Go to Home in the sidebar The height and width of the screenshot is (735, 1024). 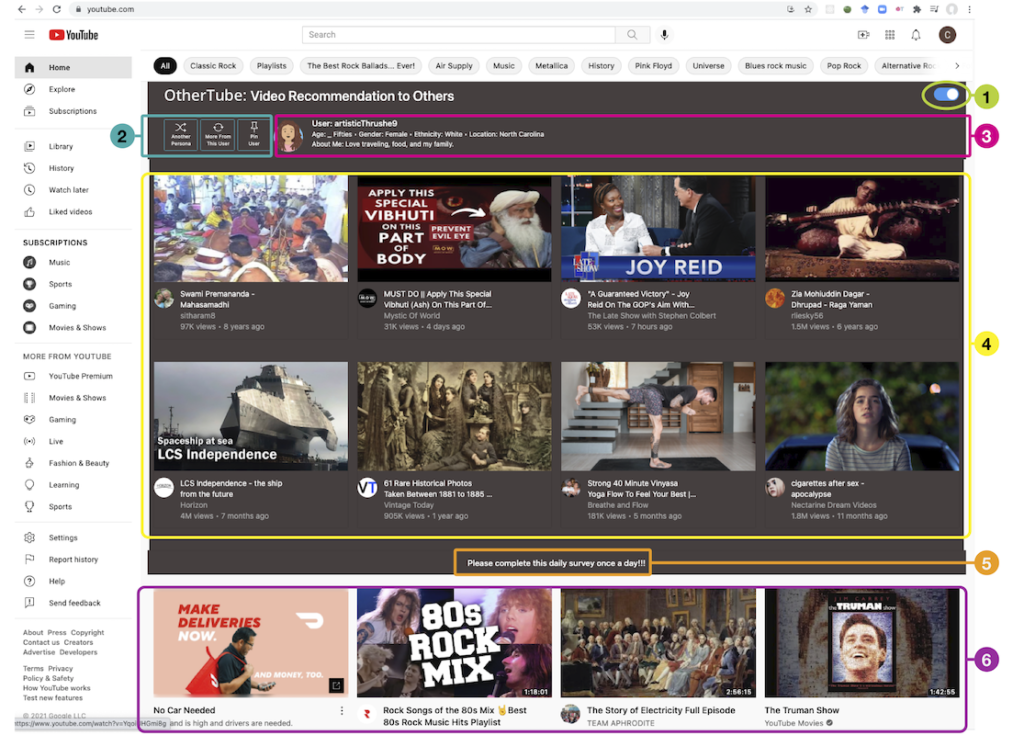click(x=73, y=67)
